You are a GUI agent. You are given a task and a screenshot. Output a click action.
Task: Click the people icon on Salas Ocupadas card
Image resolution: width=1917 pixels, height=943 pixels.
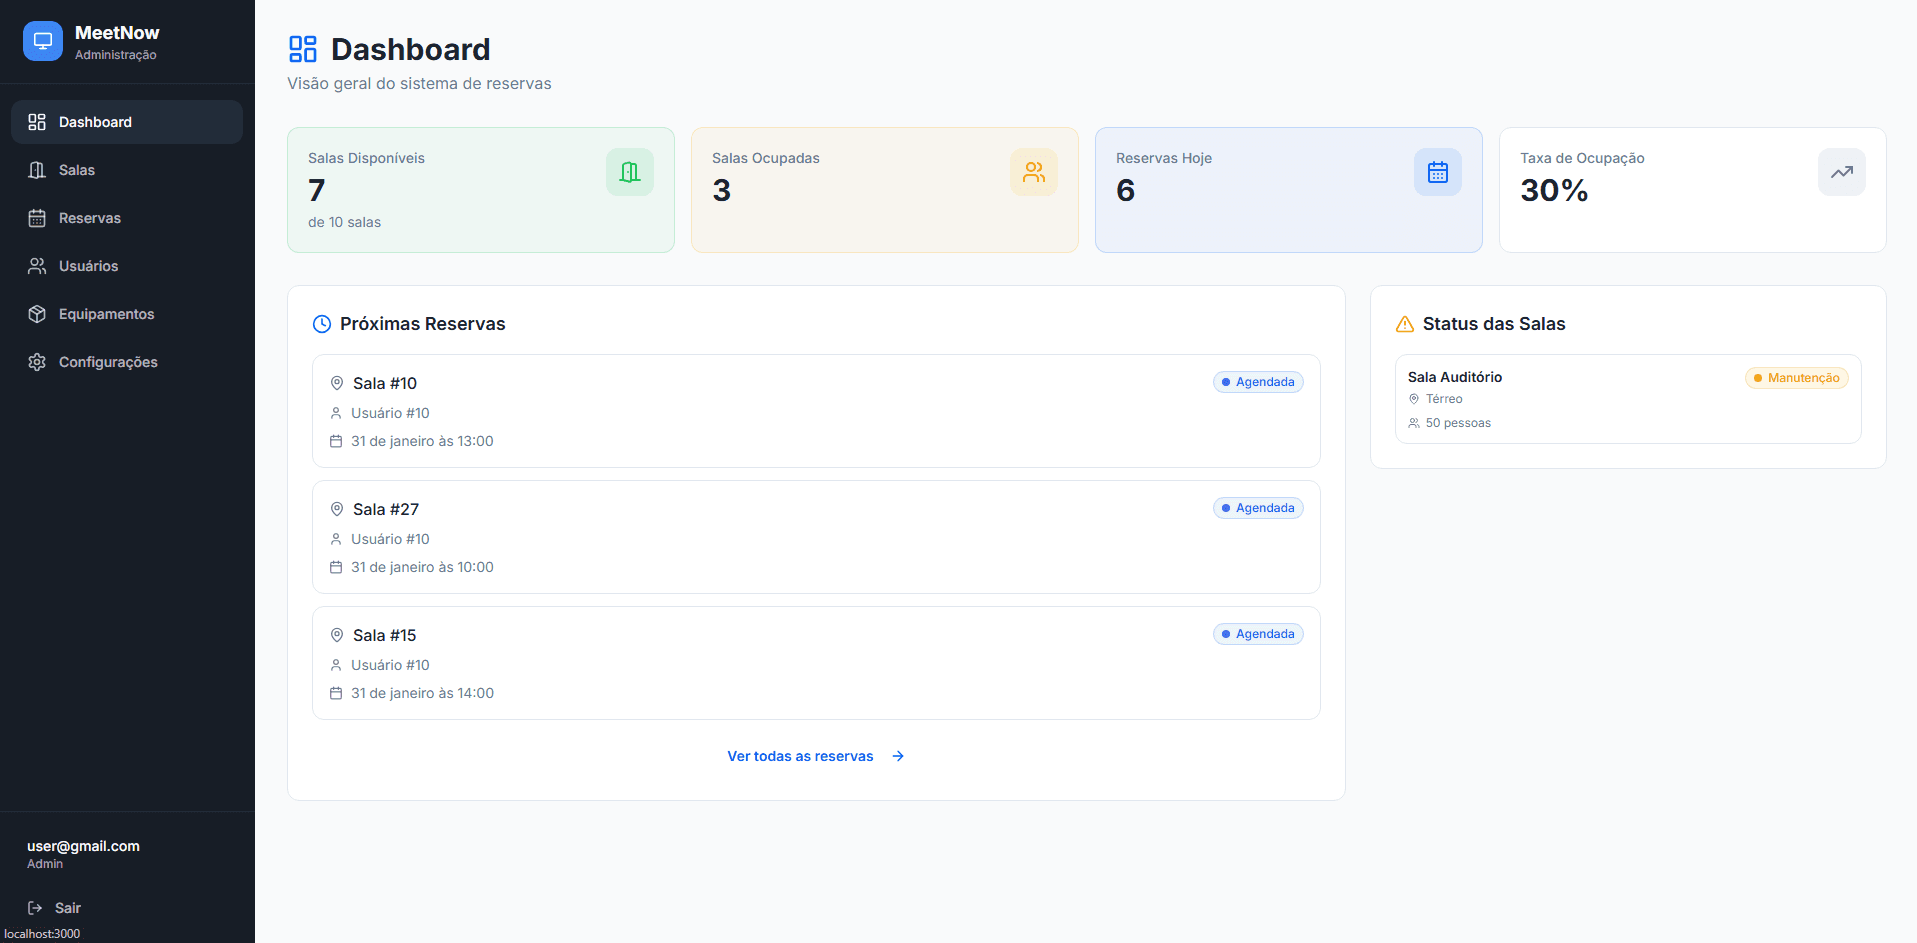[x=1033, y=172]
